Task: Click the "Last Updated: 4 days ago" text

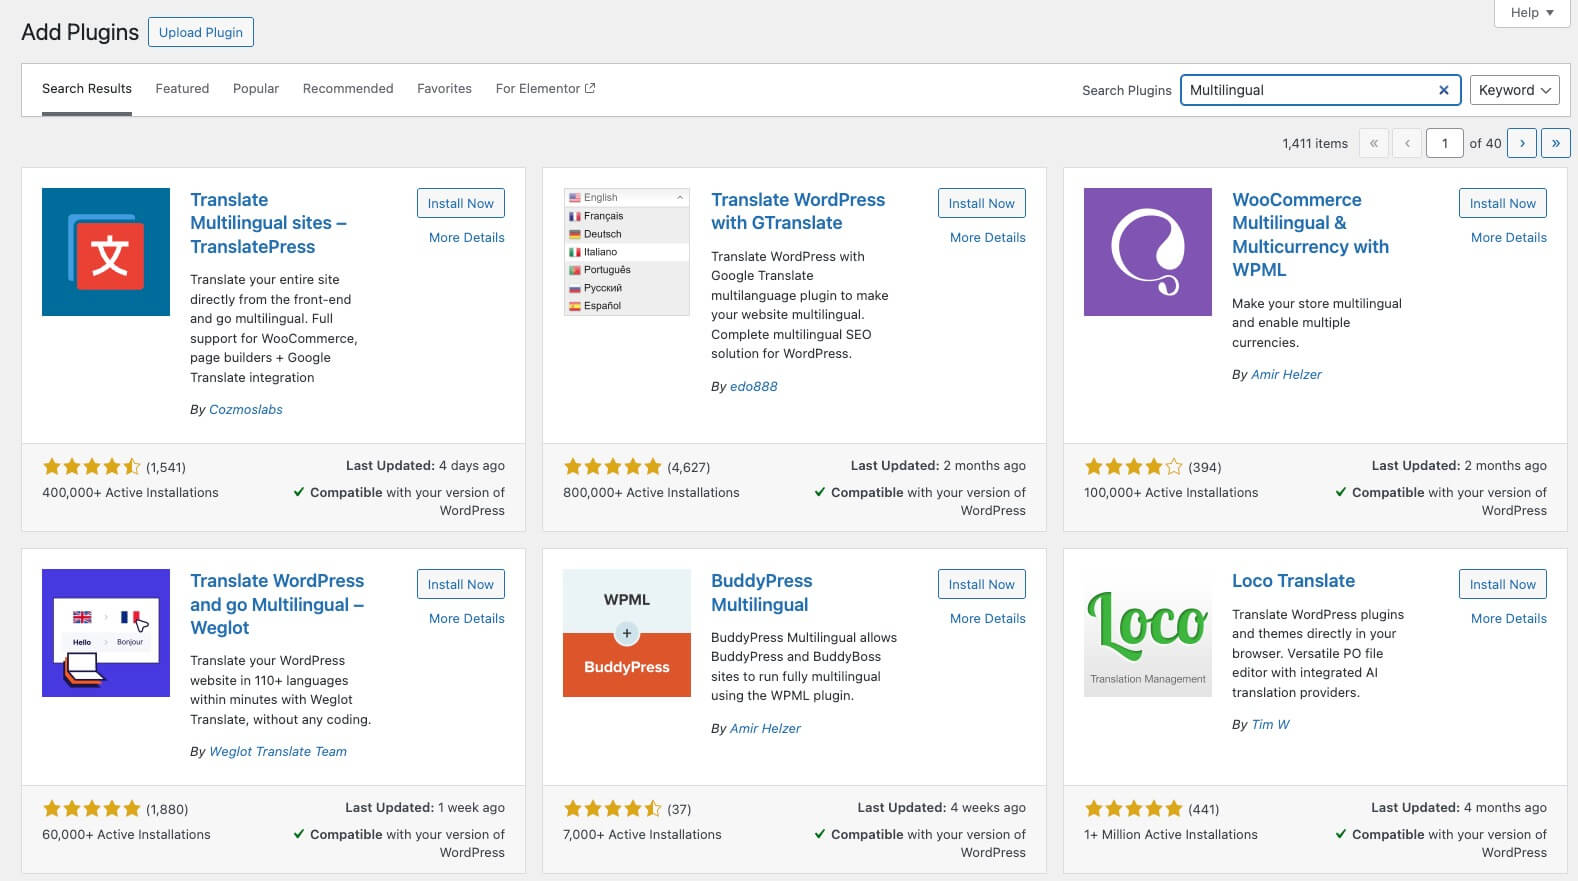Action: point(425,466)
